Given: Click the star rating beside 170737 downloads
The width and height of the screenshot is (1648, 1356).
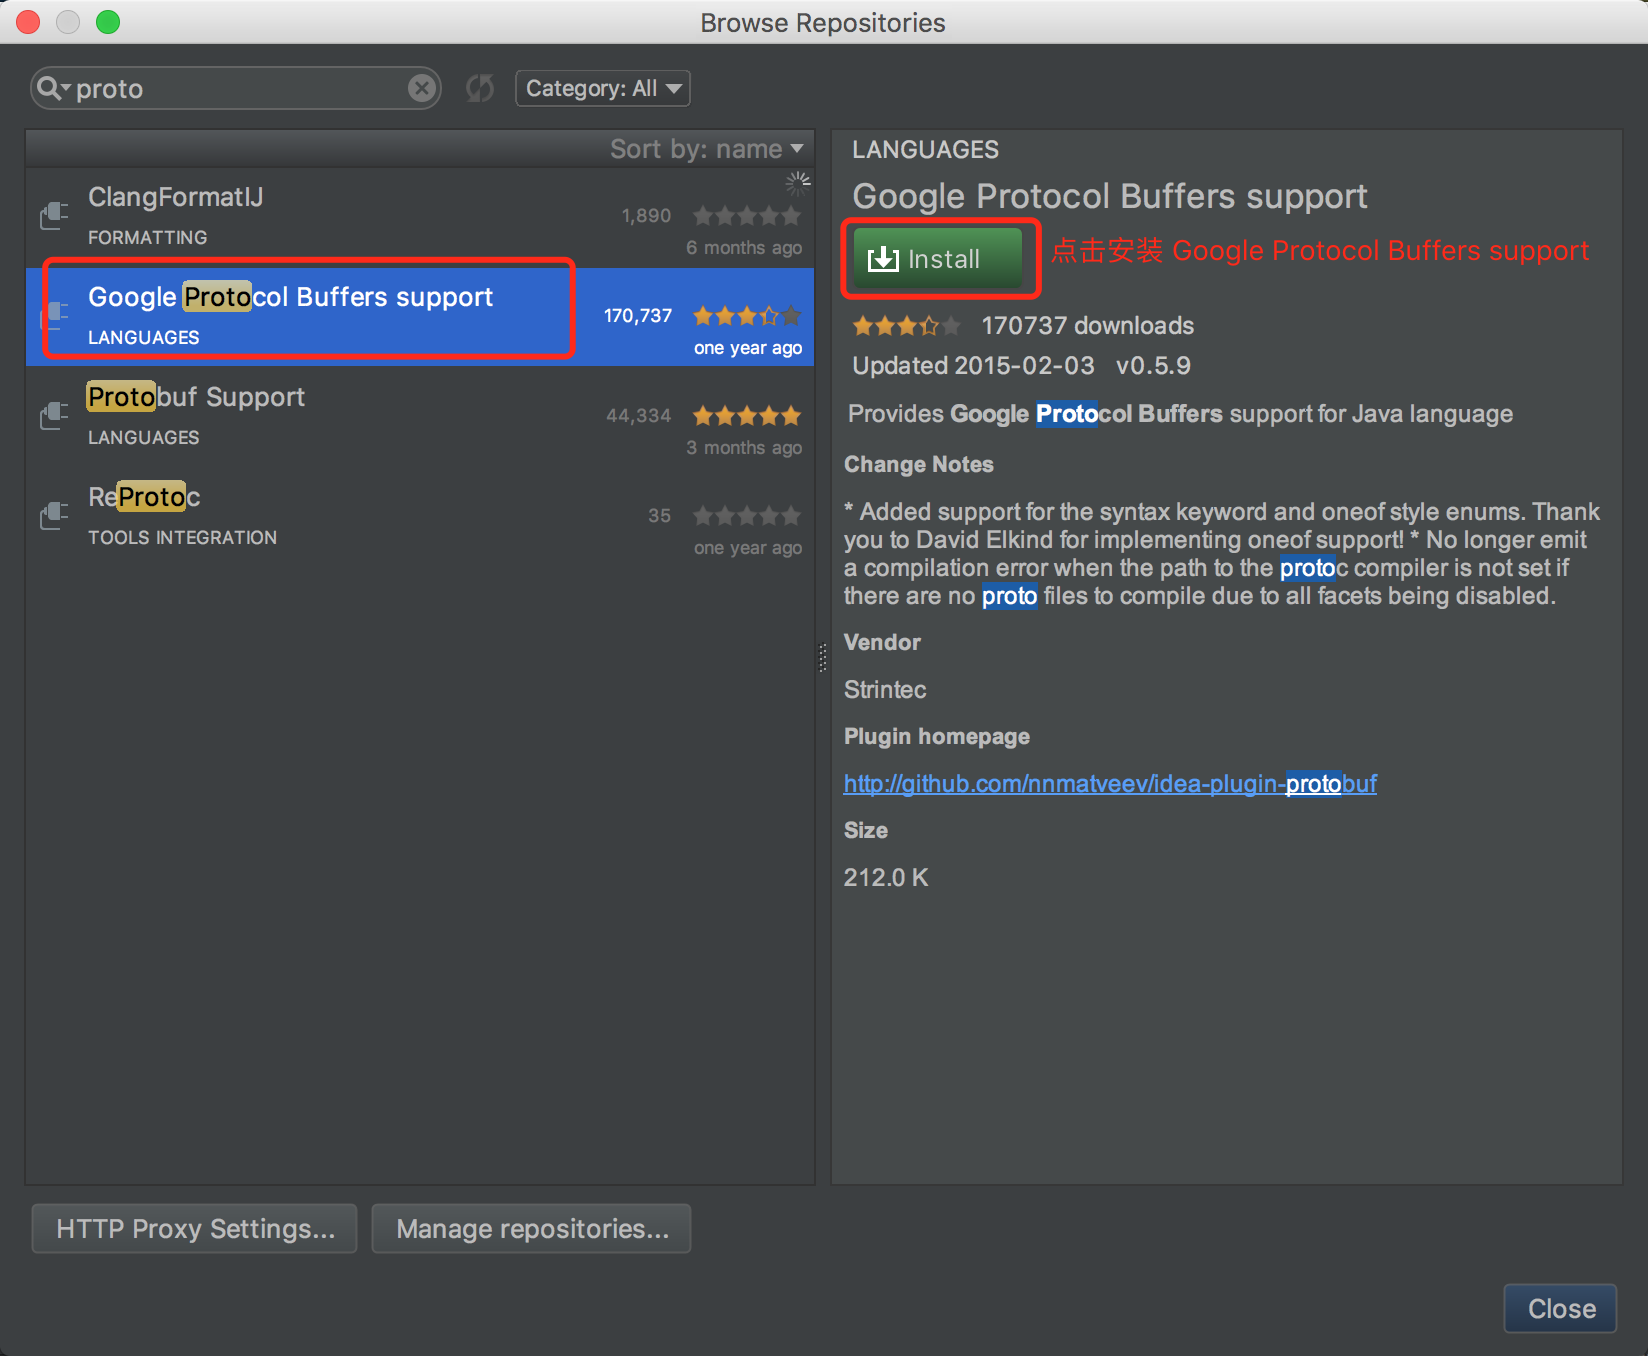Looking at the screenshot, I should tap(906, 326).
